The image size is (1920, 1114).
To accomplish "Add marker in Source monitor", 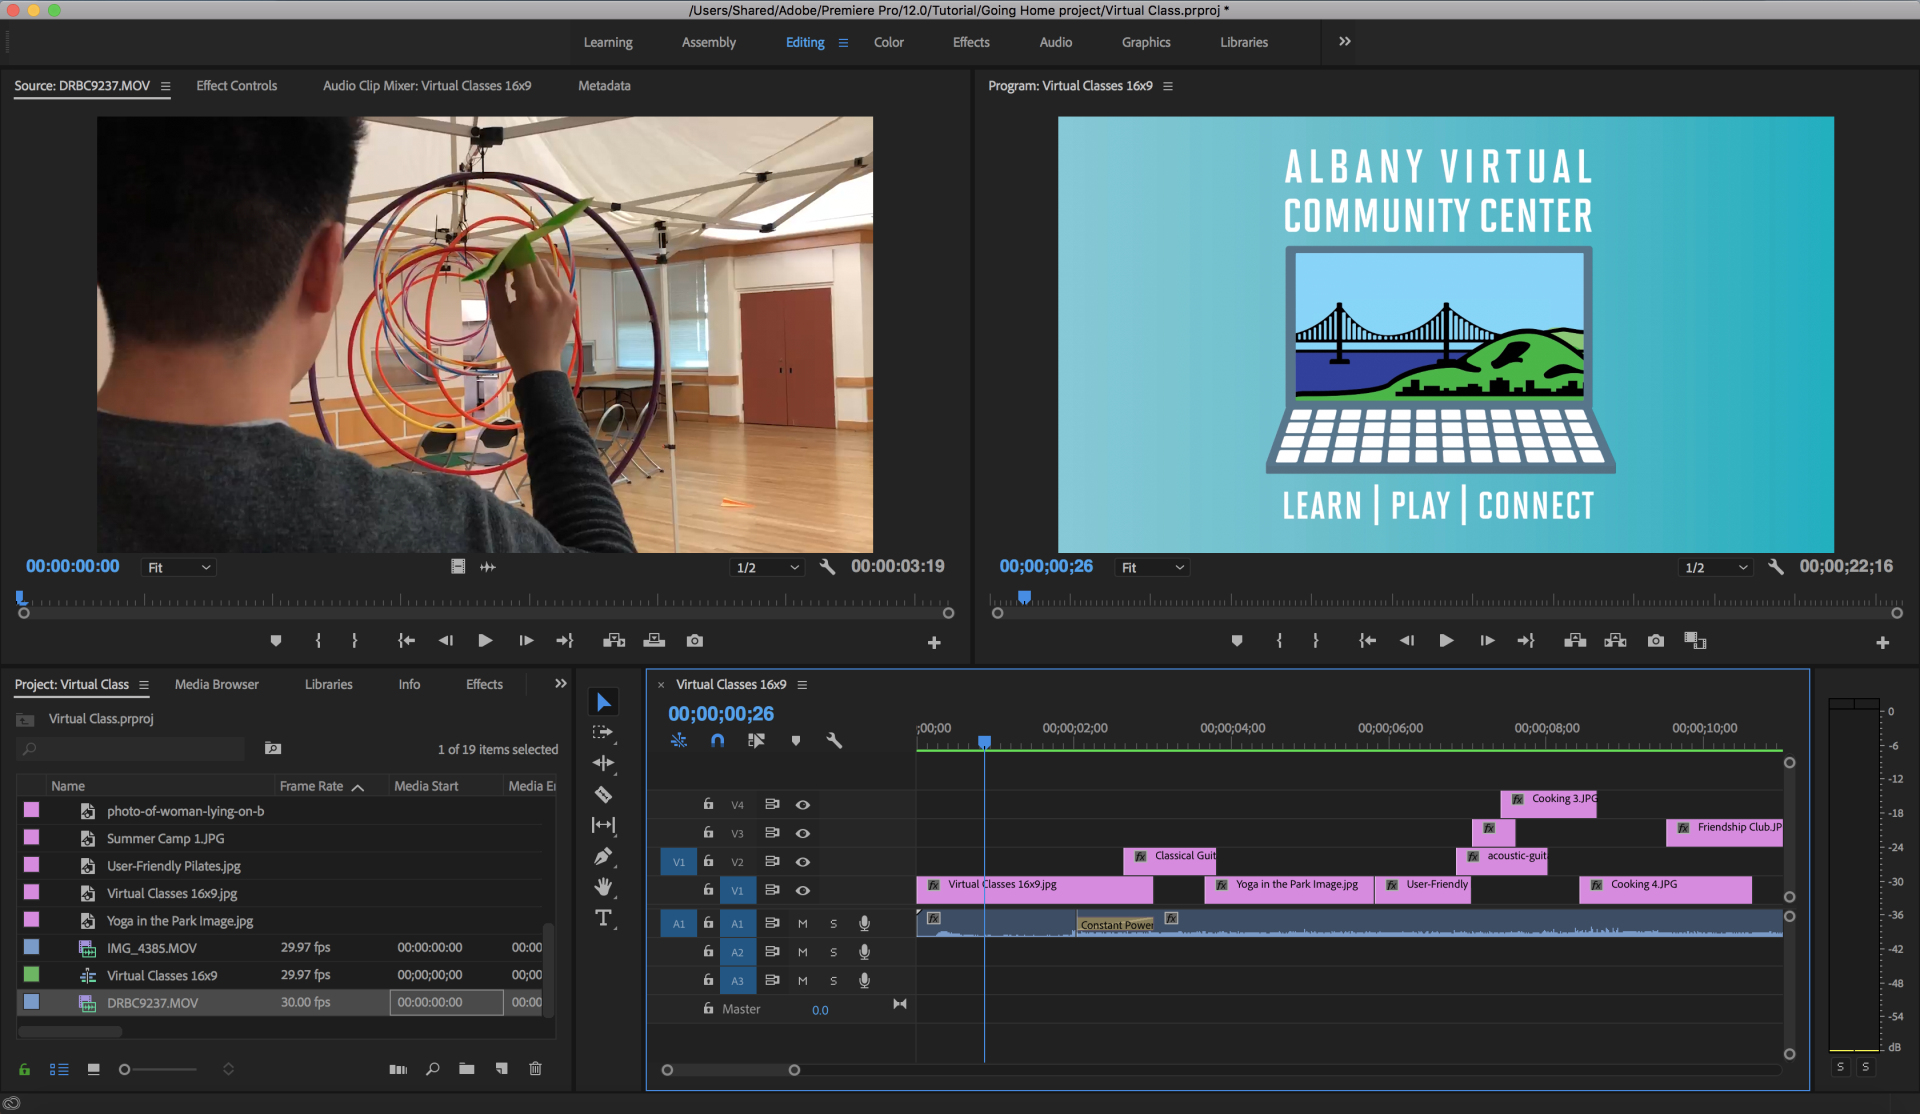I will click(276, 641).
